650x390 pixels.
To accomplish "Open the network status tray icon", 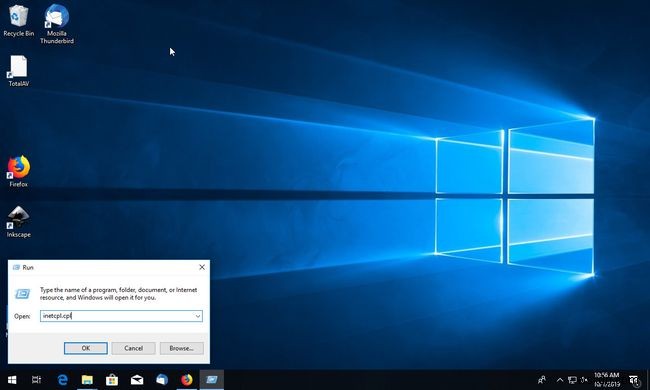I will click(572, 380).
